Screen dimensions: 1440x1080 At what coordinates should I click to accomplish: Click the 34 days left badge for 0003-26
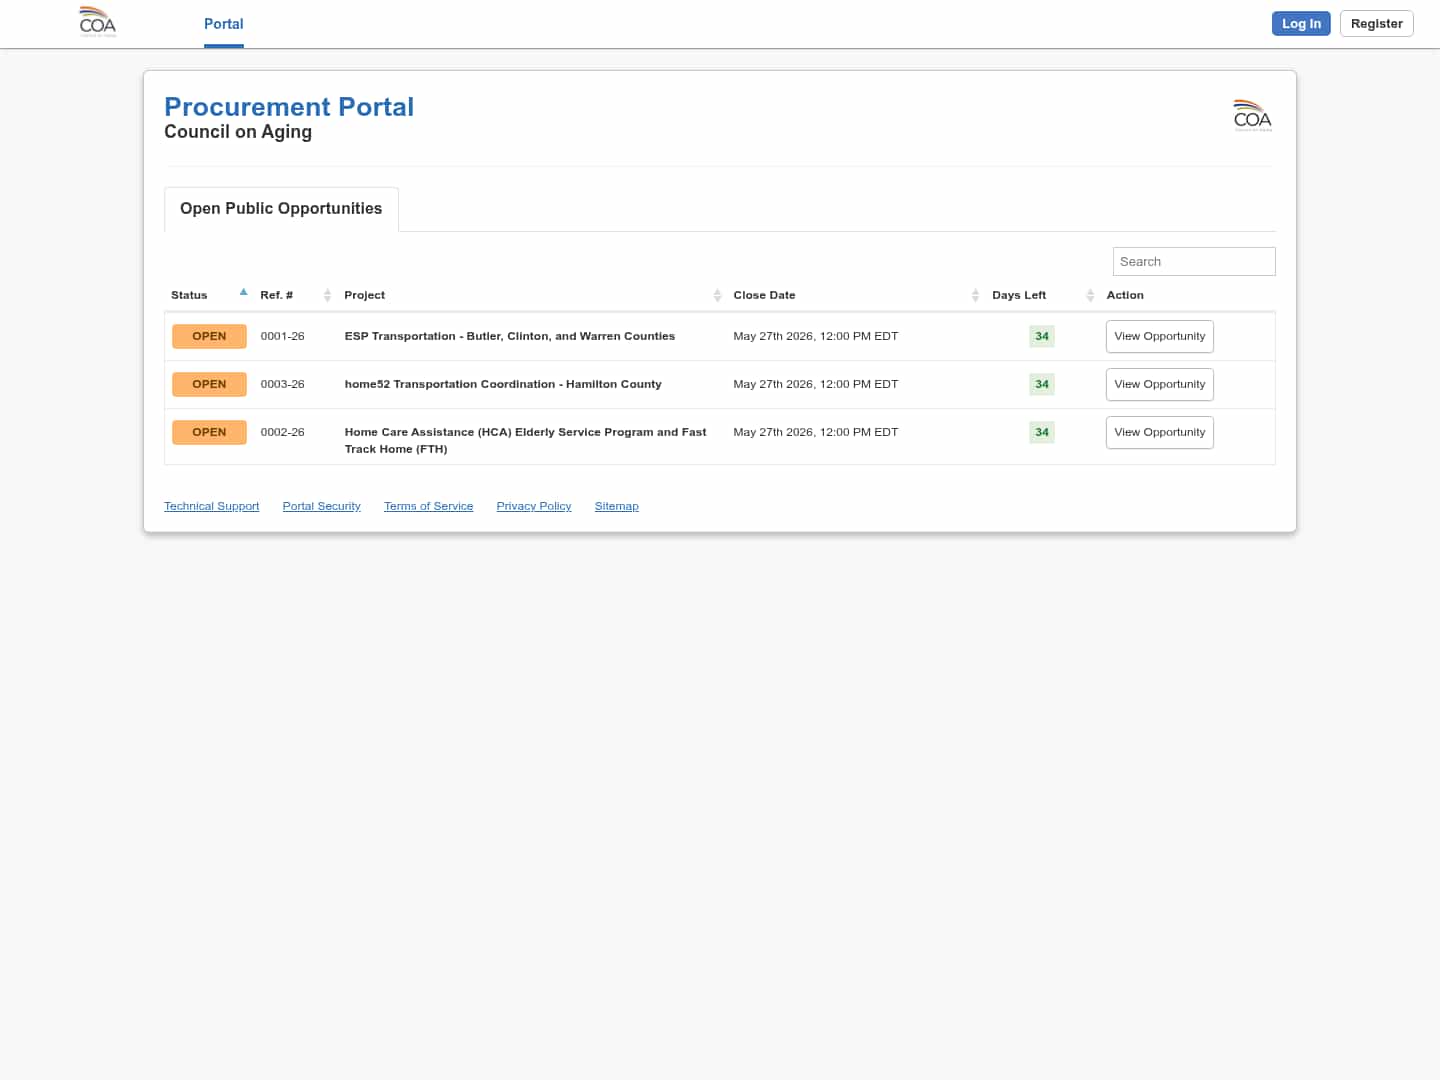[1041, 384]
